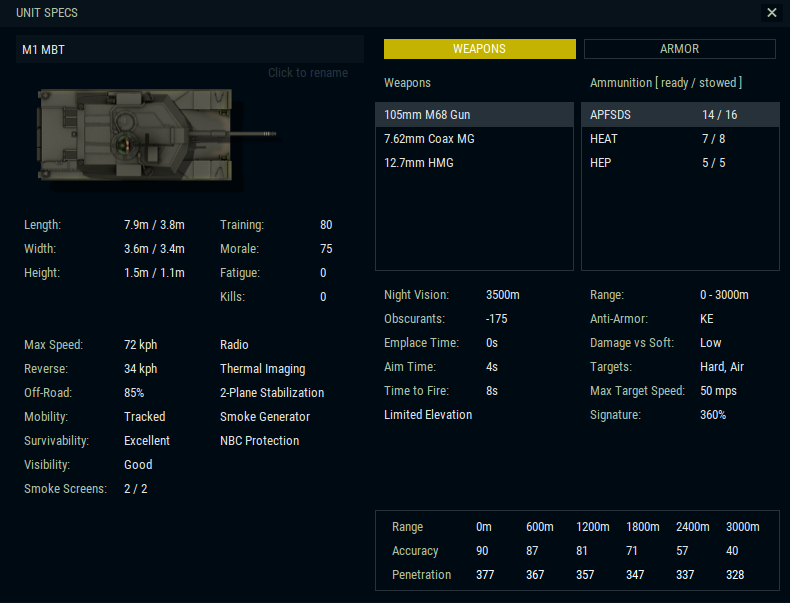Click the Time to Fire value 8s
Viewport: 790px width, 603px height.
[492, 391]
